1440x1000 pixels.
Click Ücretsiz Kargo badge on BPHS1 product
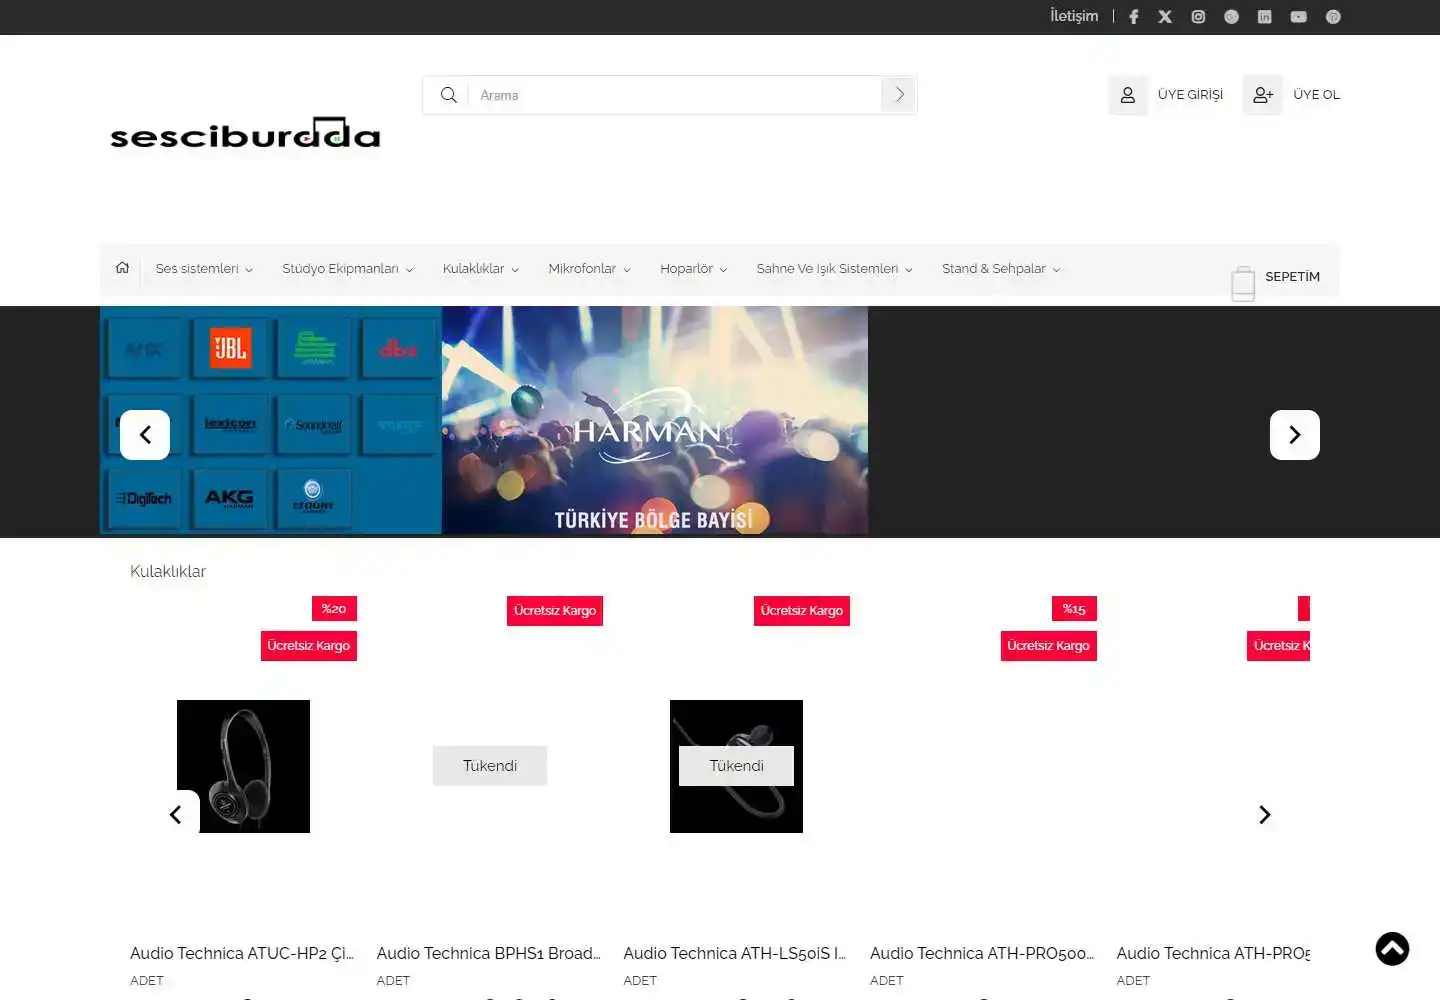point(555,611)
